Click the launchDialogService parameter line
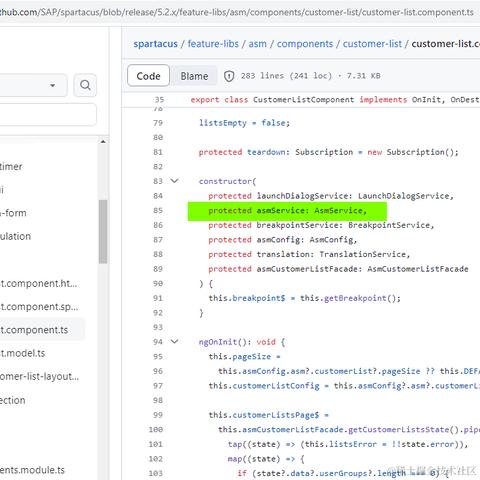The height and width of the screenshot is (480, 480). 331,196
